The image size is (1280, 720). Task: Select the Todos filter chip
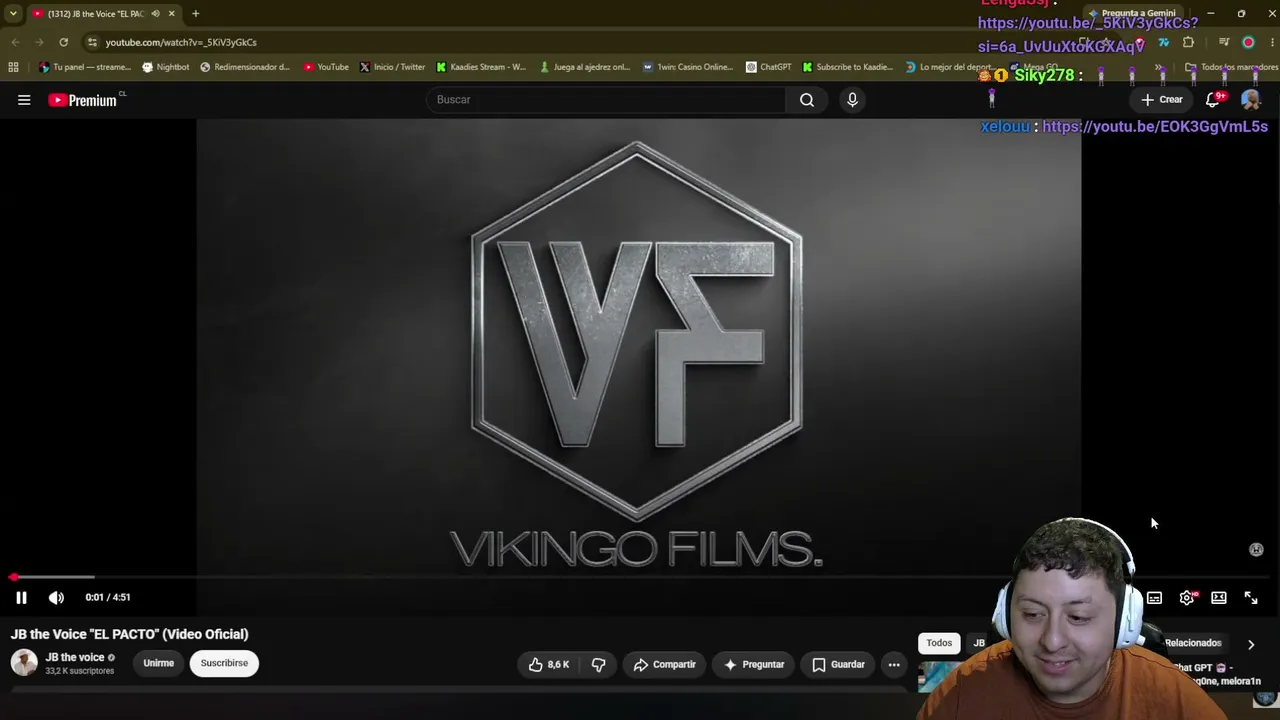939,643
